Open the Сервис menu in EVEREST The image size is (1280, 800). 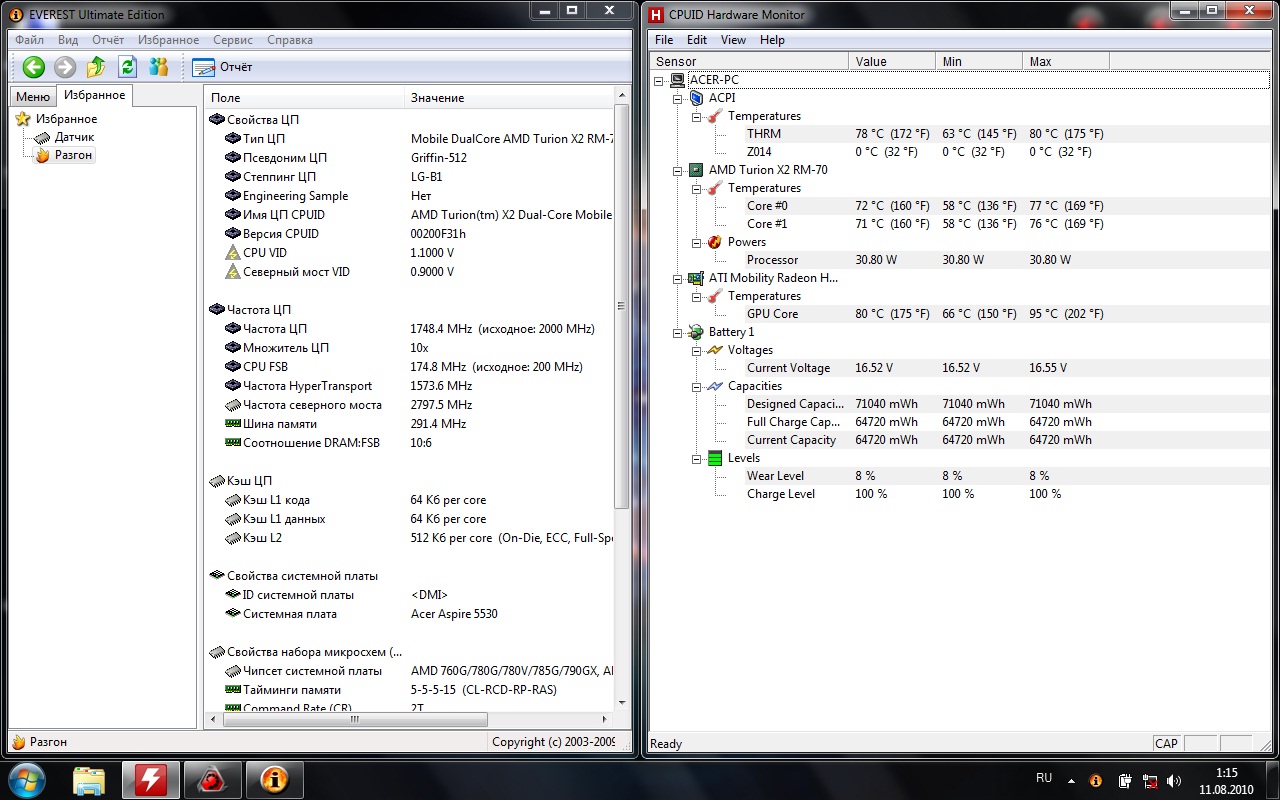click(233, 40)
